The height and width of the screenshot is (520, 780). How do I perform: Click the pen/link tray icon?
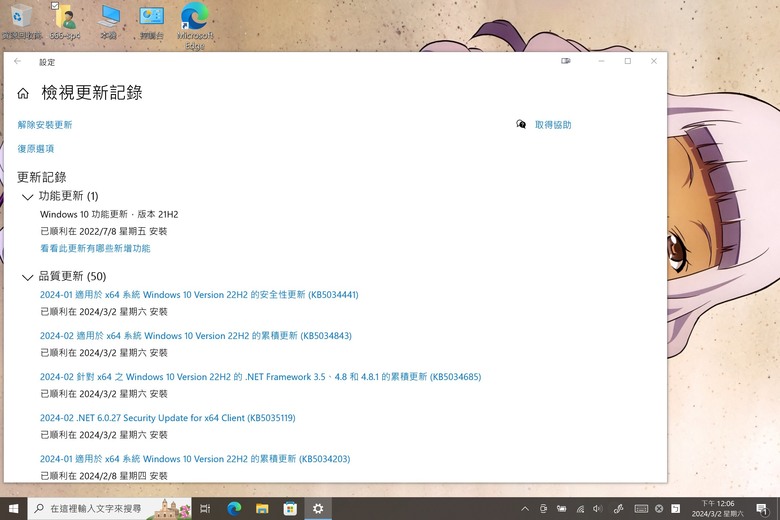(x=618, y=509)
